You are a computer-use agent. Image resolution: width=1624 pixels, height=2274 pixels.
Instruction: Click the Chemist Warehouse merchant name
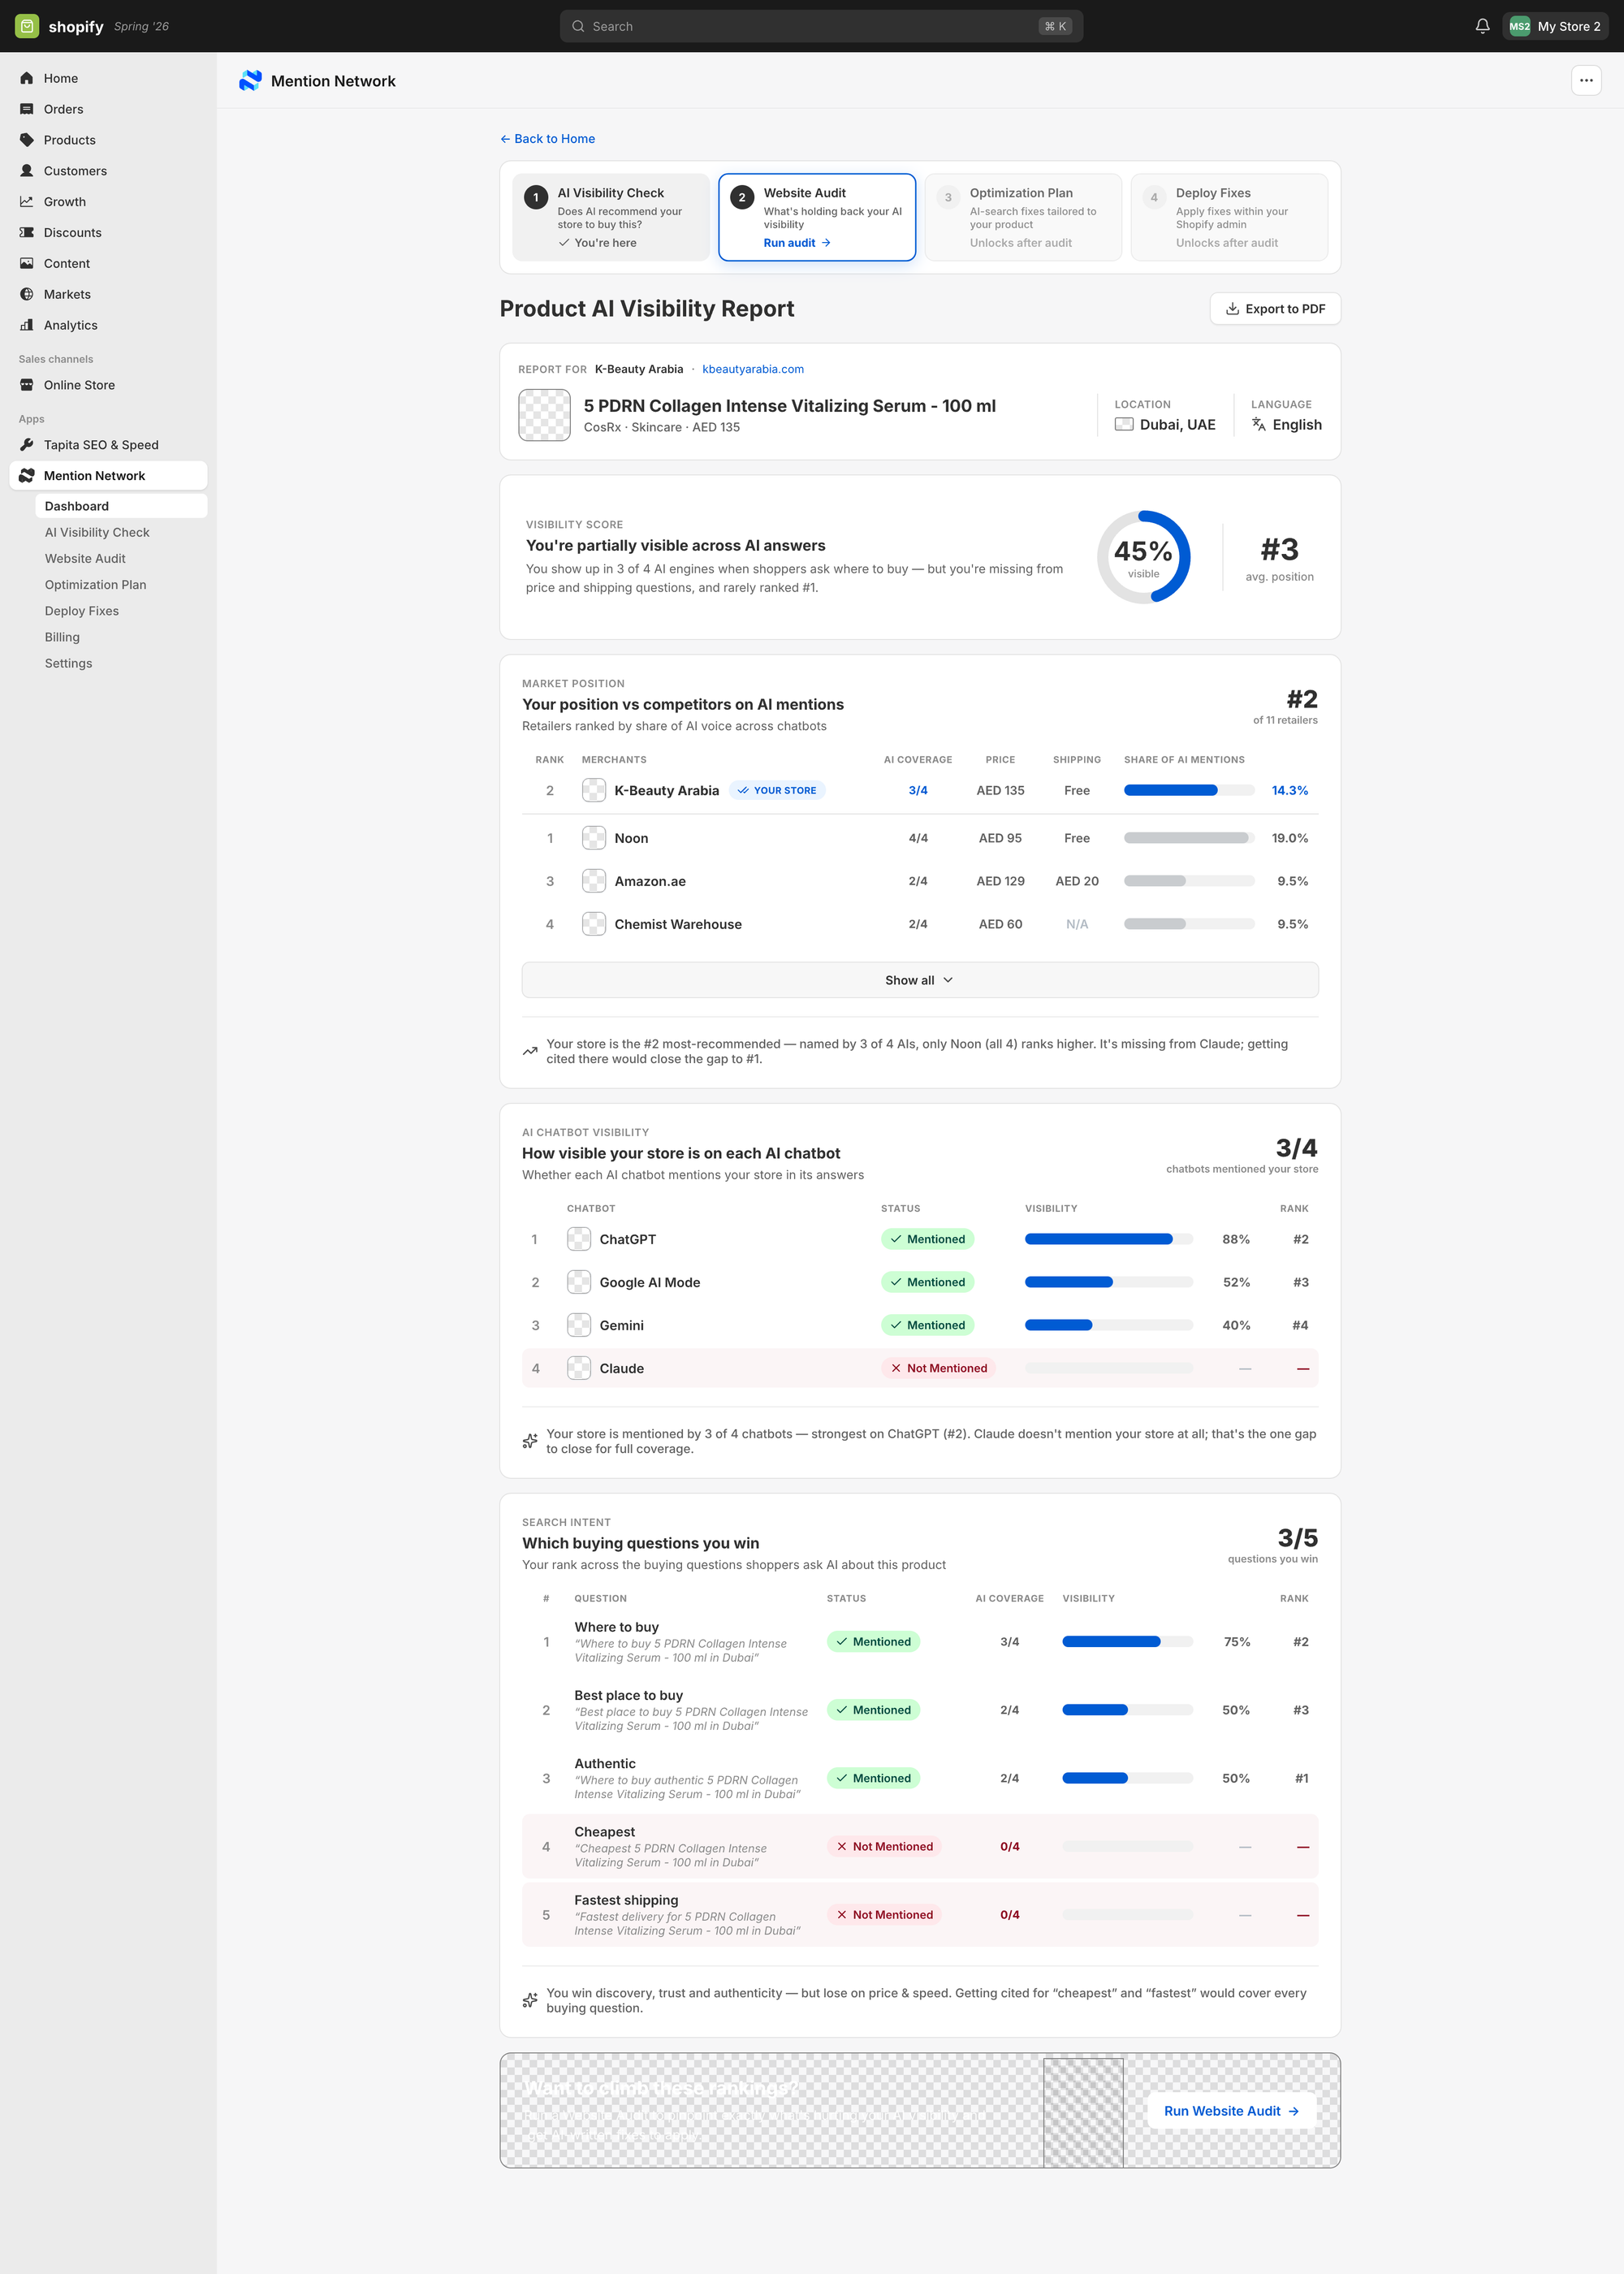(678, 924)
